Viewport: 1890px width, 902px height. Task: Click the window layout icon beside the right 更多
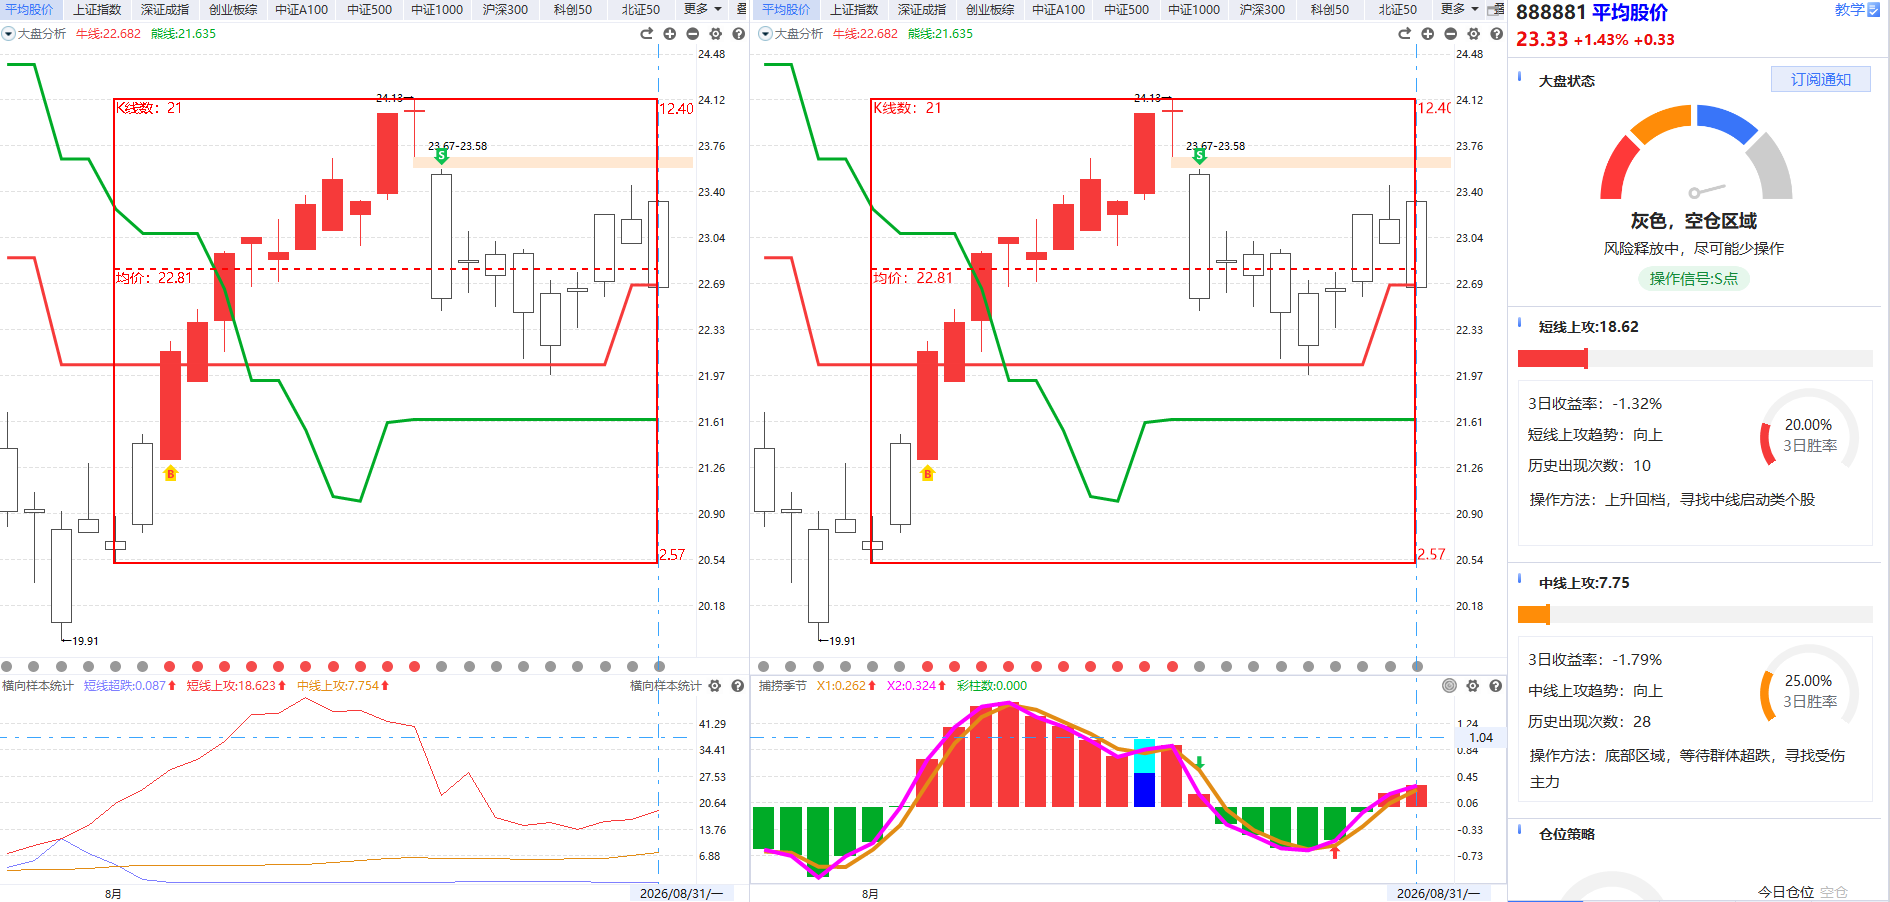(1496, 9)
